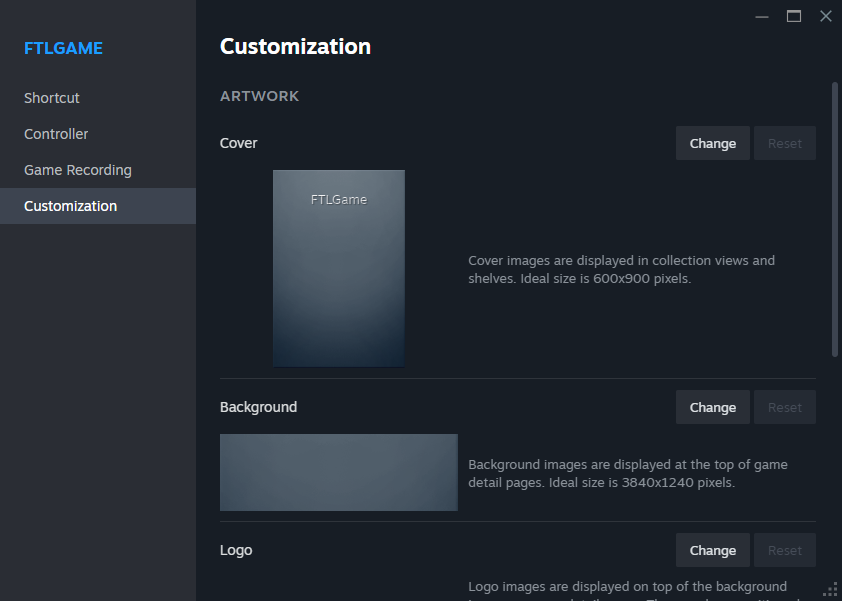Click the FTLGAME title in sidebar

tap(63, 48)
